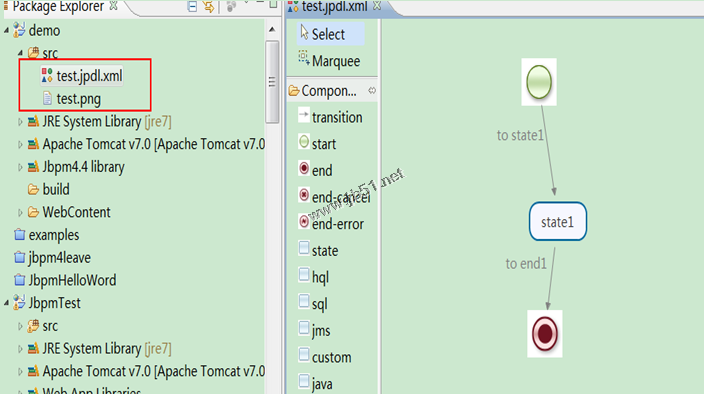
Task: Select the jbpm4leave project
Action: [x=53, y=258]
